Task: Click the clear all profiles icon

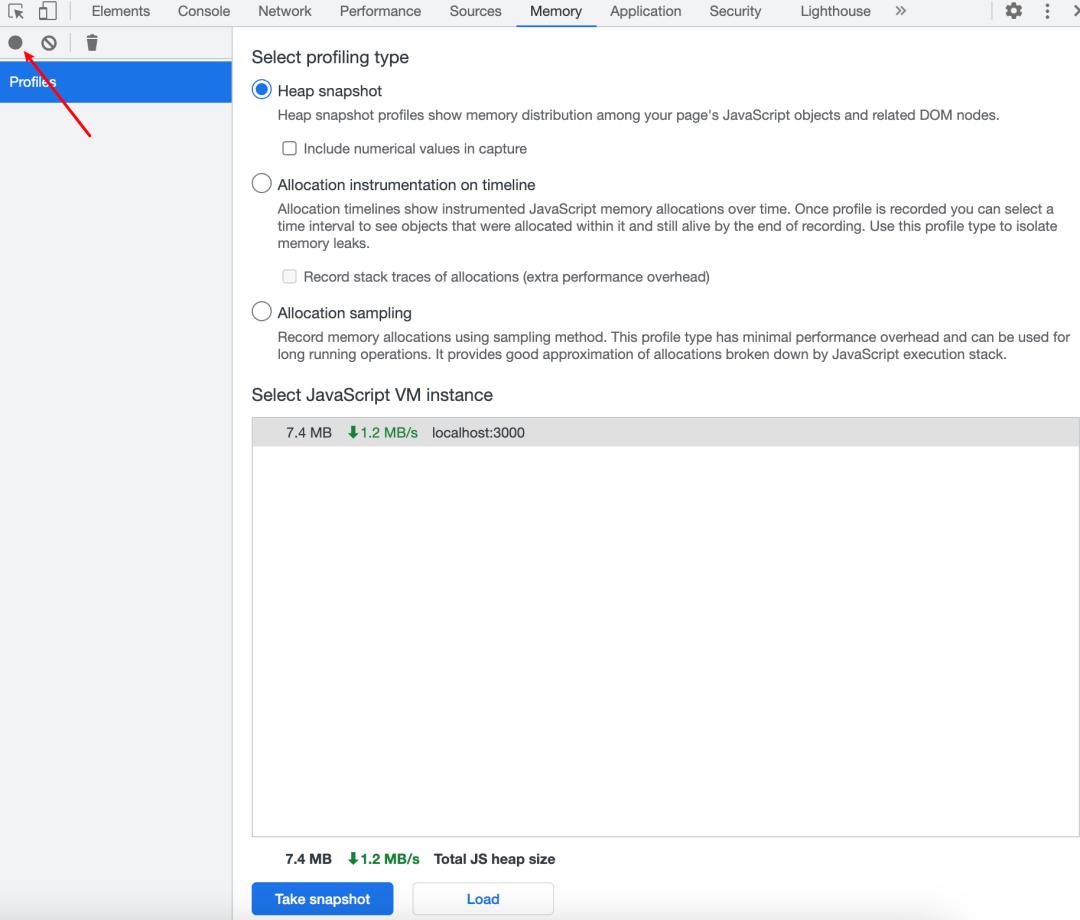Action: pyautogui.click(x=48, y=43)
